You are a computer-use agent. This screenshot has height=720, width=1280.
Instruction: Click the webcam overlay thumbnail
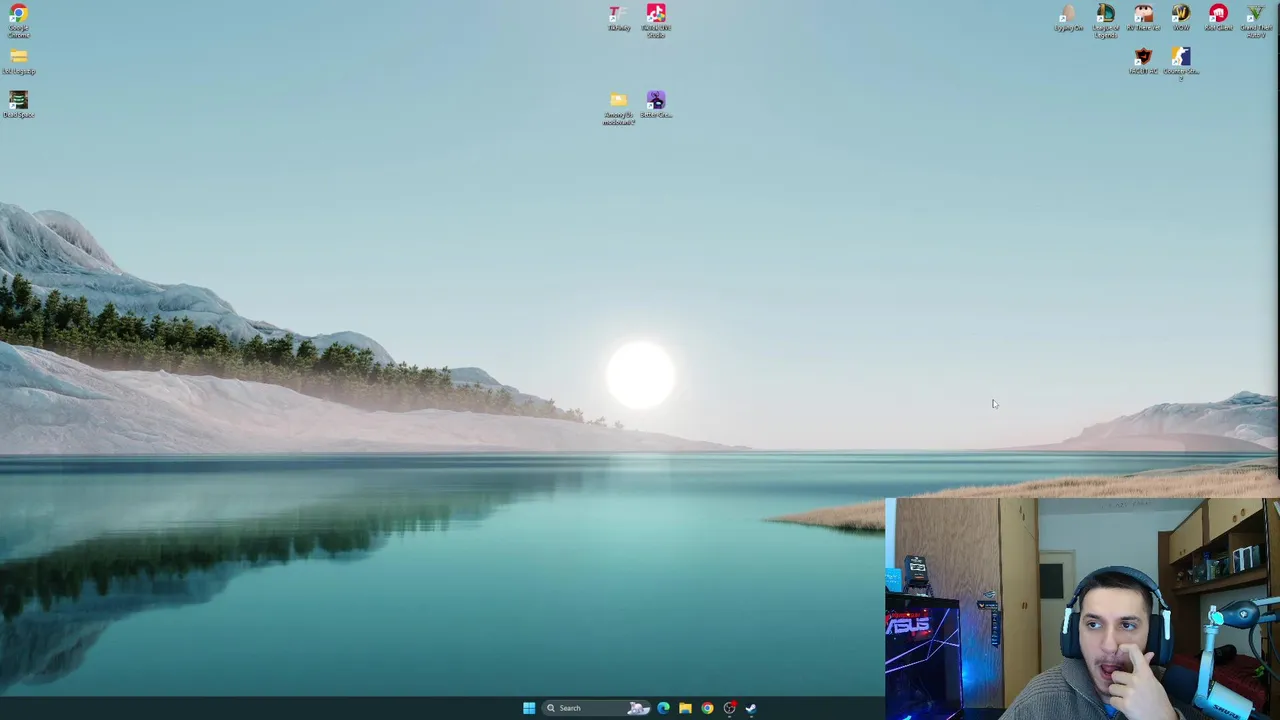1082,609
